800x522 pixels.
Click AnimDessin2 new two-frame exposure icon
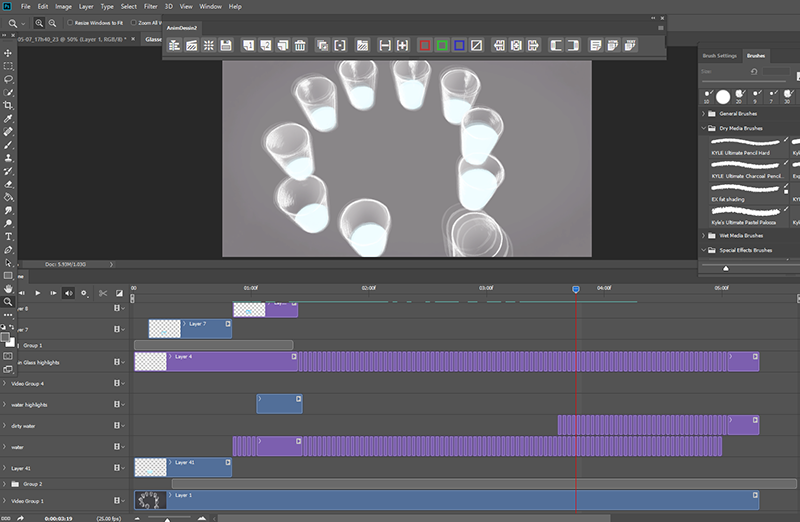coord(266,45)
